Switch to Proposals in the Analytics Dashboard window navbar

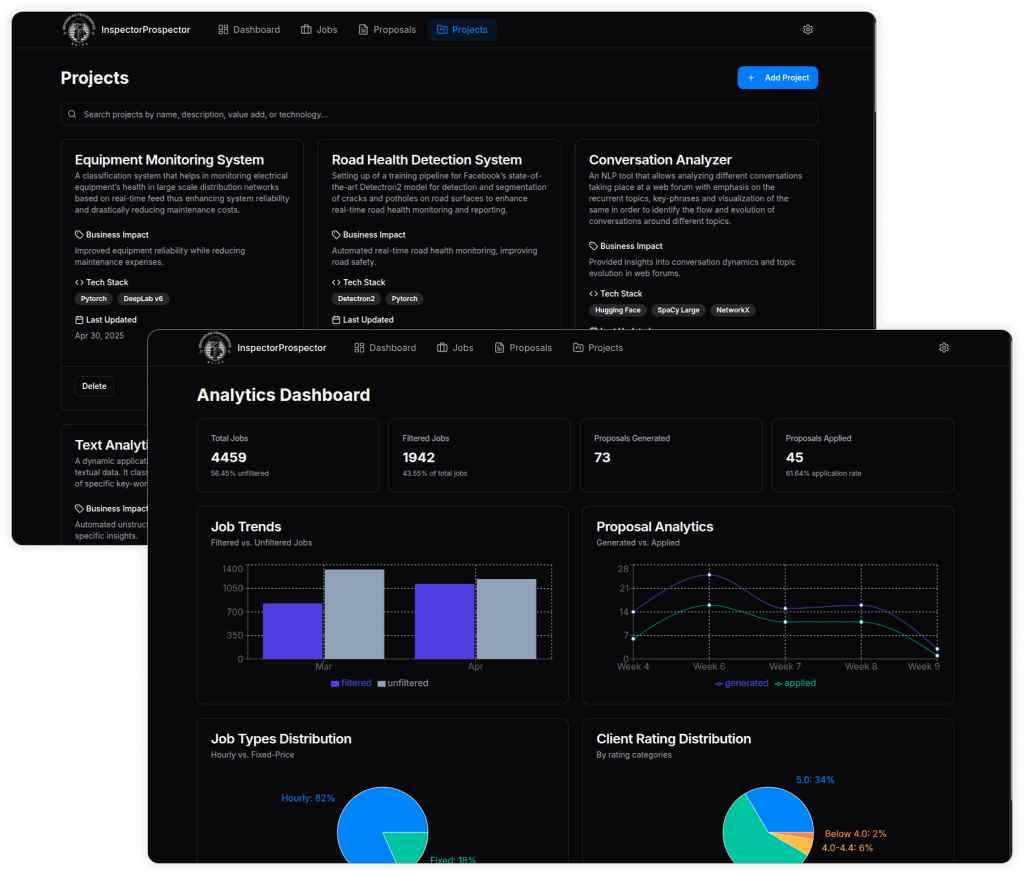523,347
